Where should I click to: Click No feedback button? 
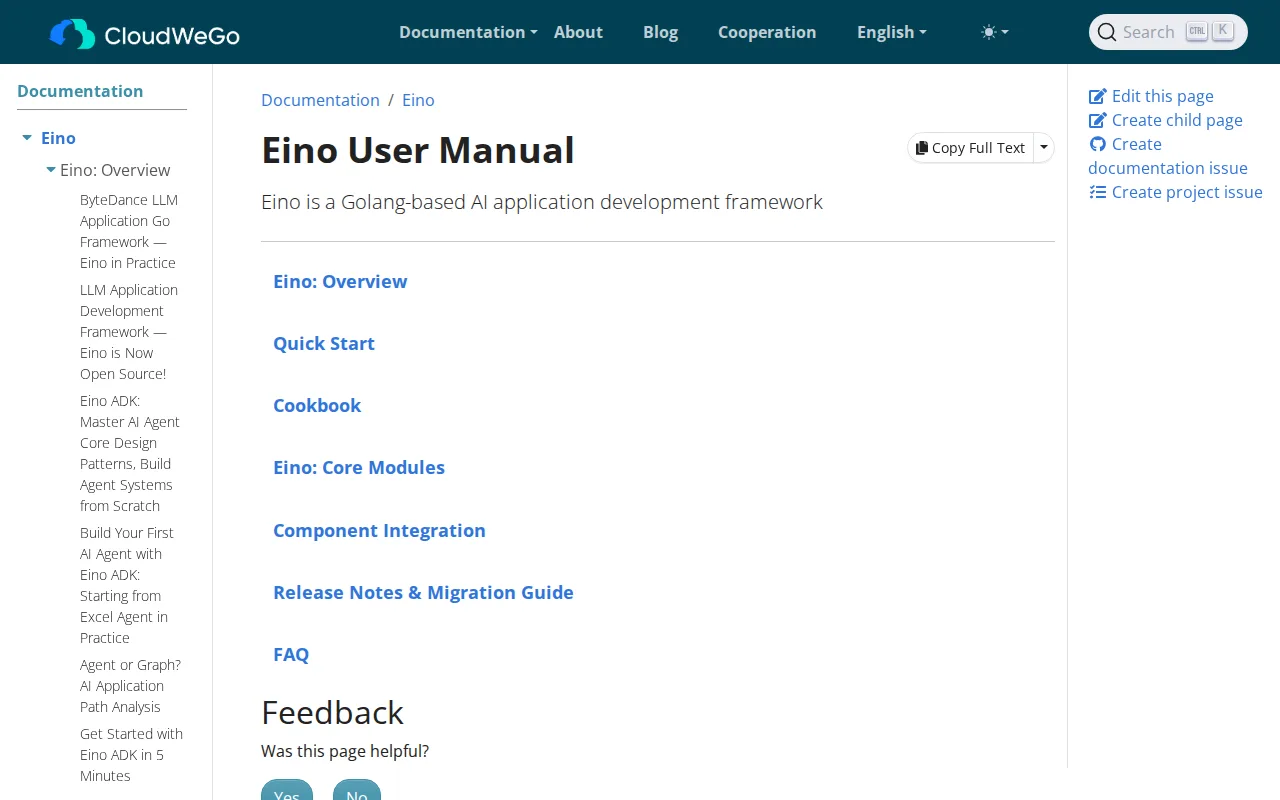pos(357,790)
